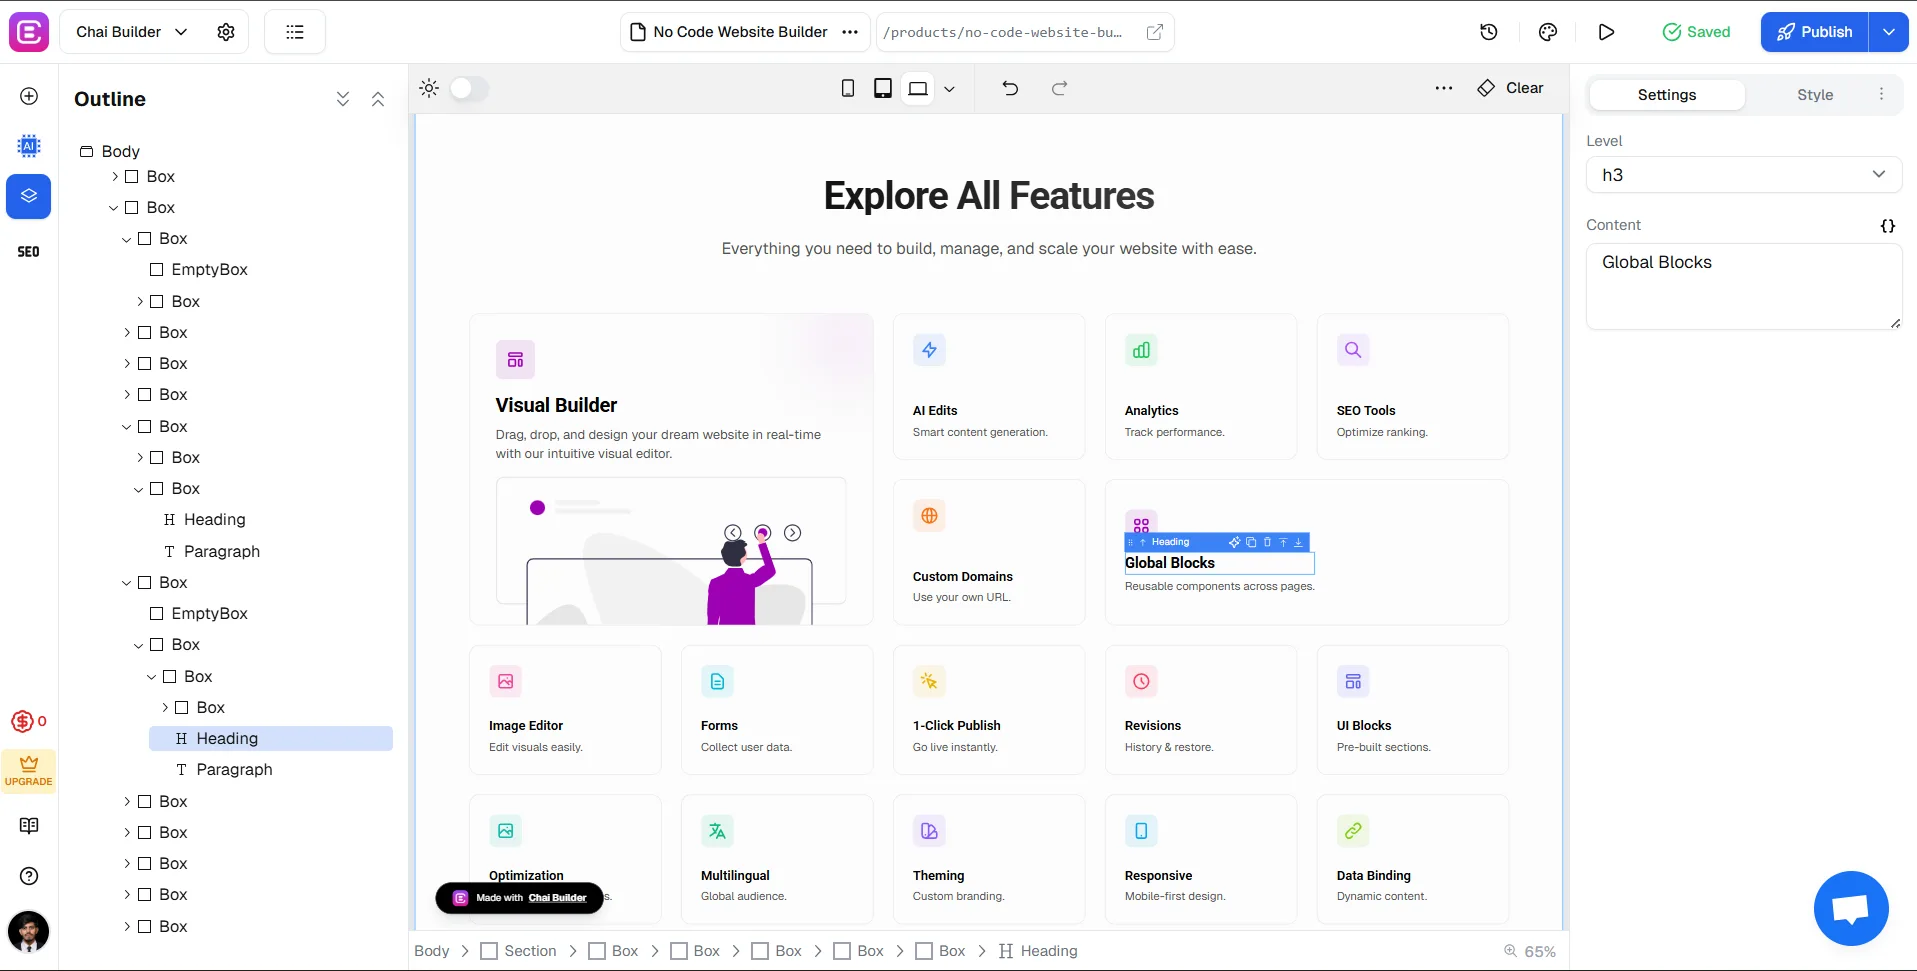1917x971 pixels.
Task: Click the redo arrow in the canvas toolbar
Action: point(1059,88)
